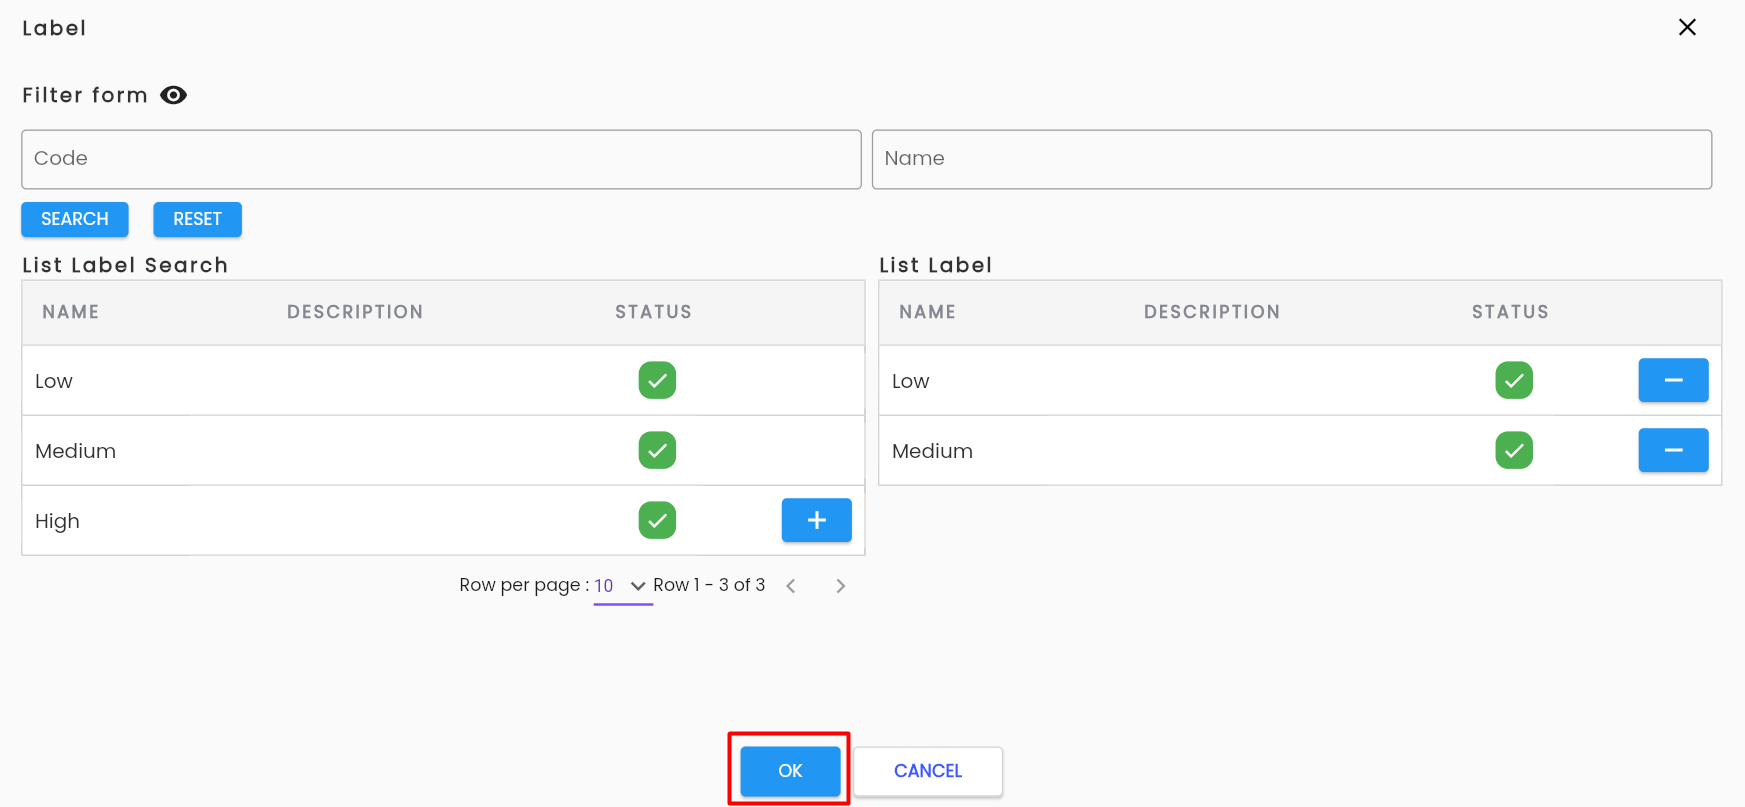Select High row in List Label Search

[443, 520]
